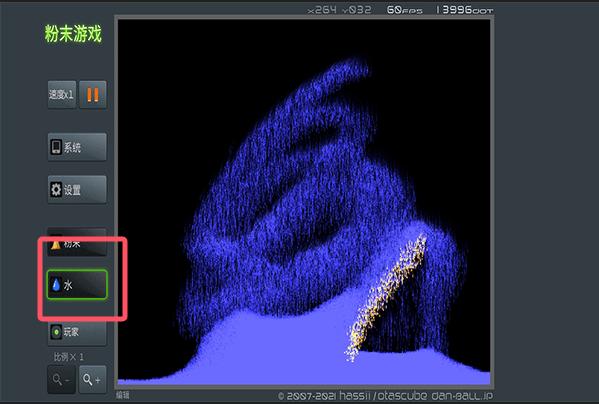
Task: Click the 60 FPS counter
Action: 405,10
